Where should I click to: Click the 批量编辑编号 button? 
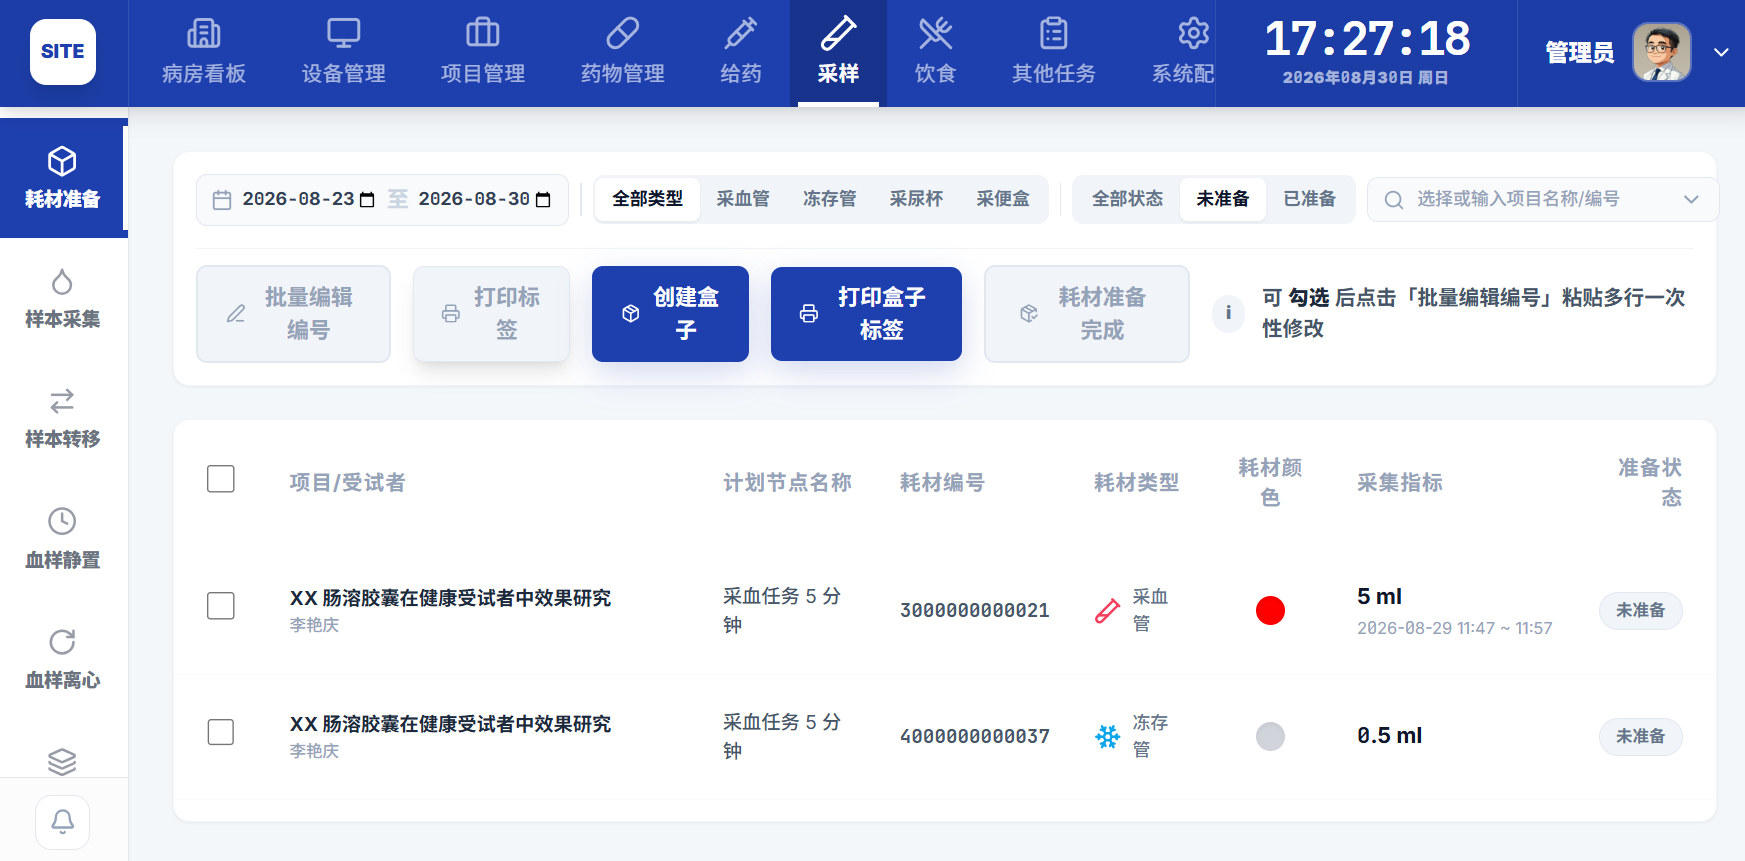click(x=293, y=314)
